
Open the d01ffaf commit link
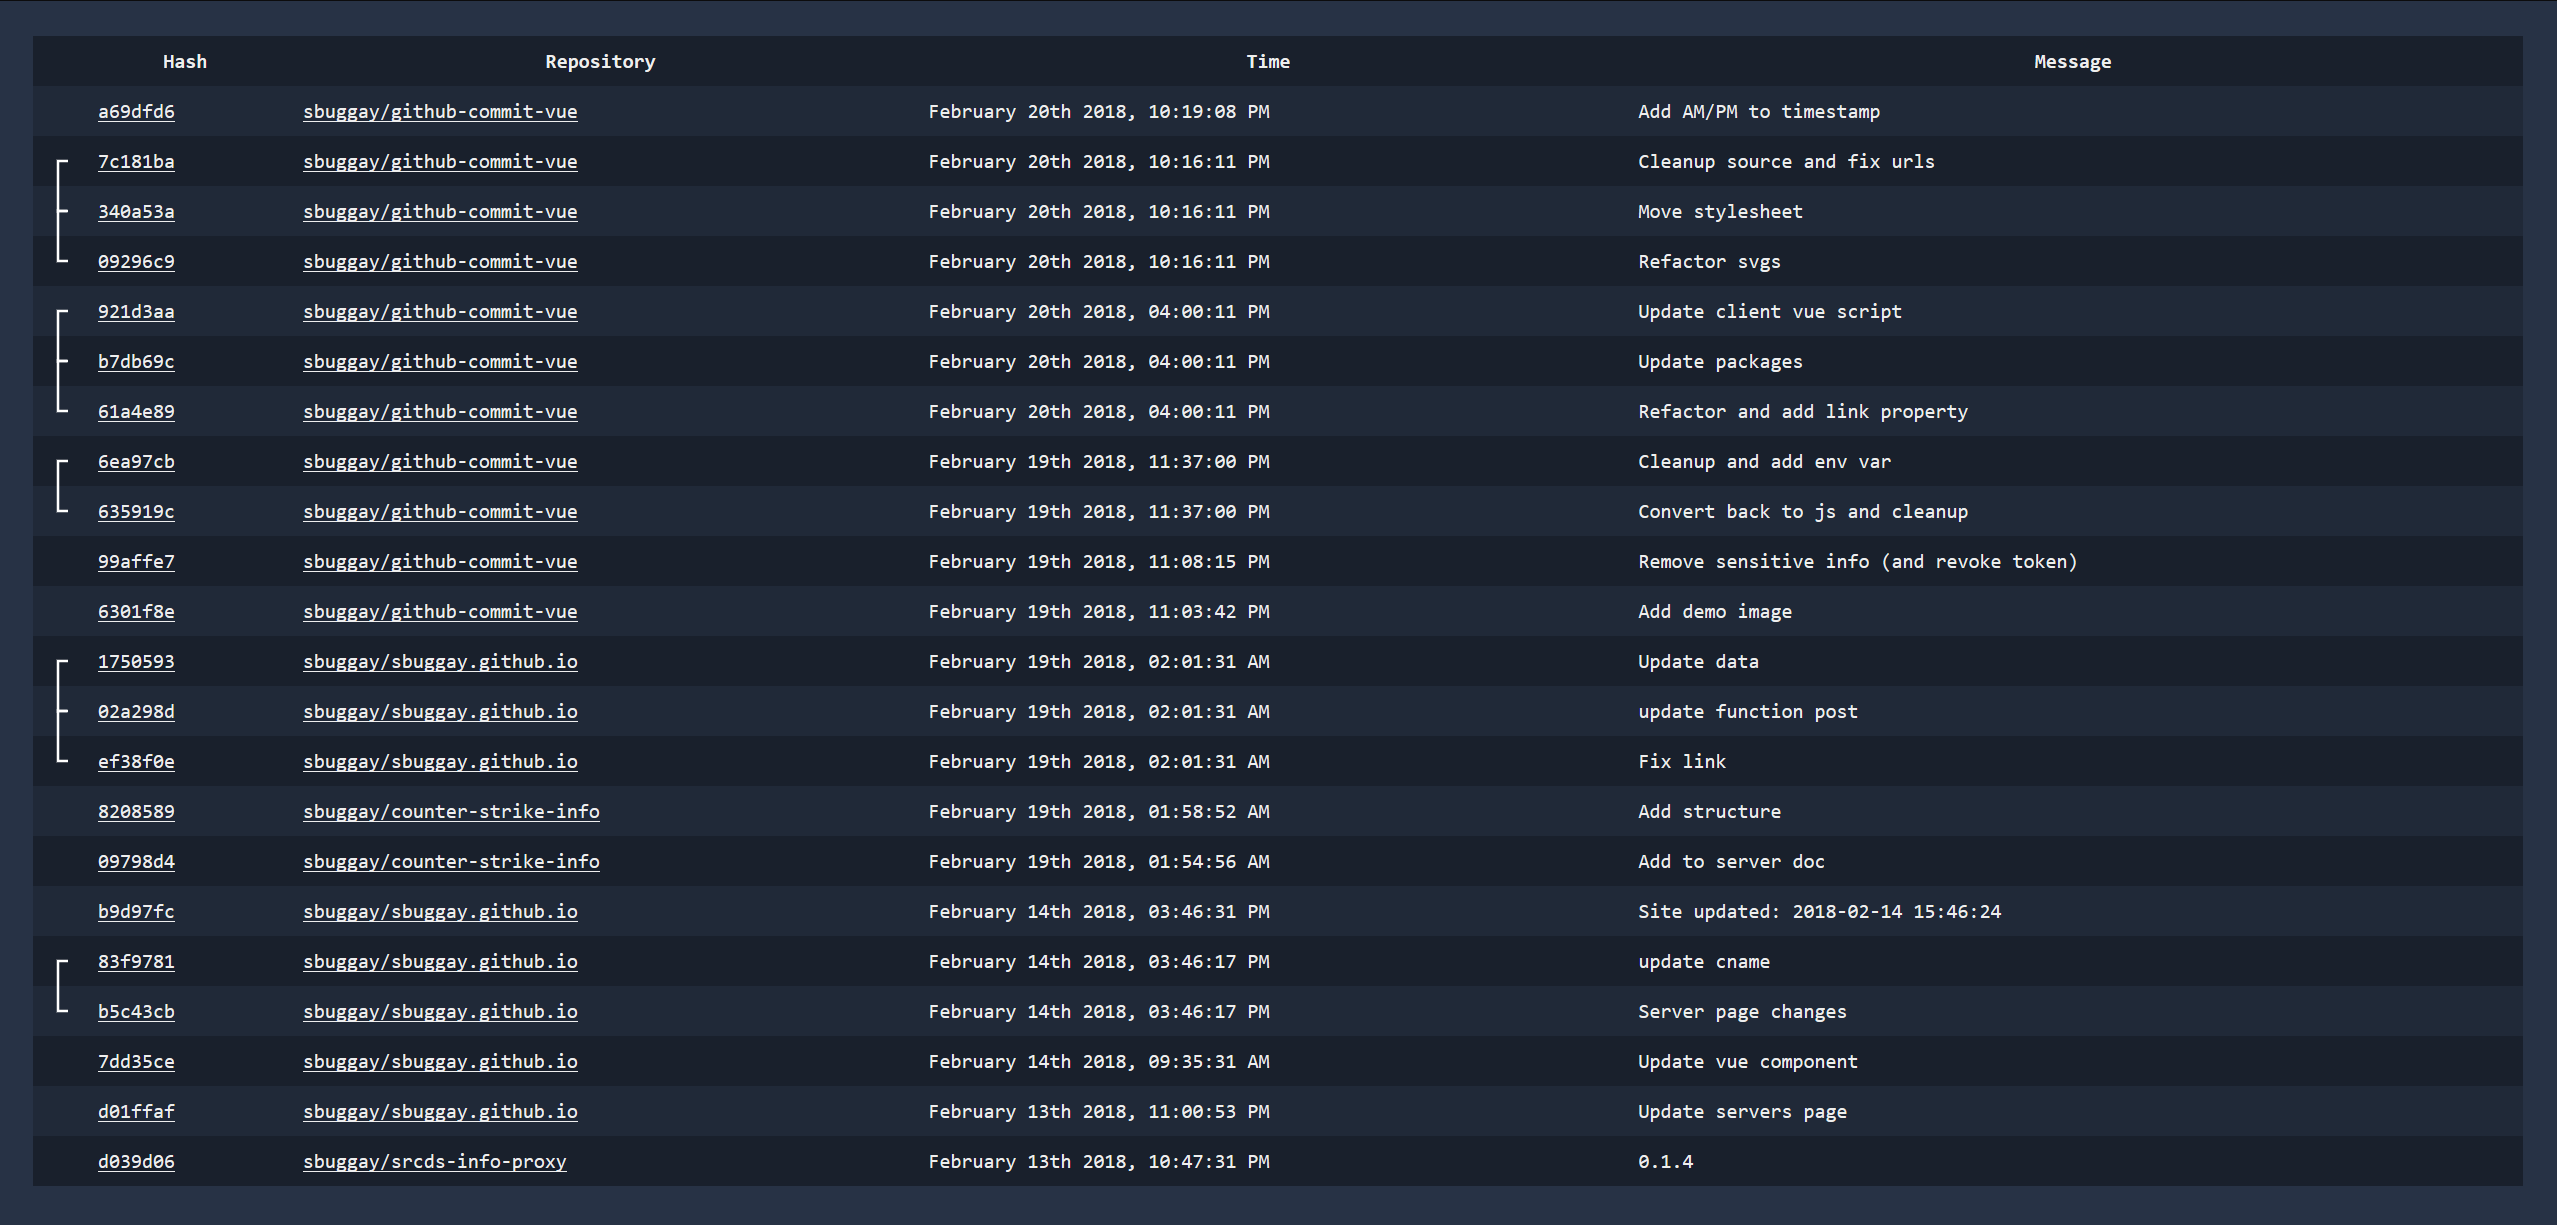click(136, 1112)
